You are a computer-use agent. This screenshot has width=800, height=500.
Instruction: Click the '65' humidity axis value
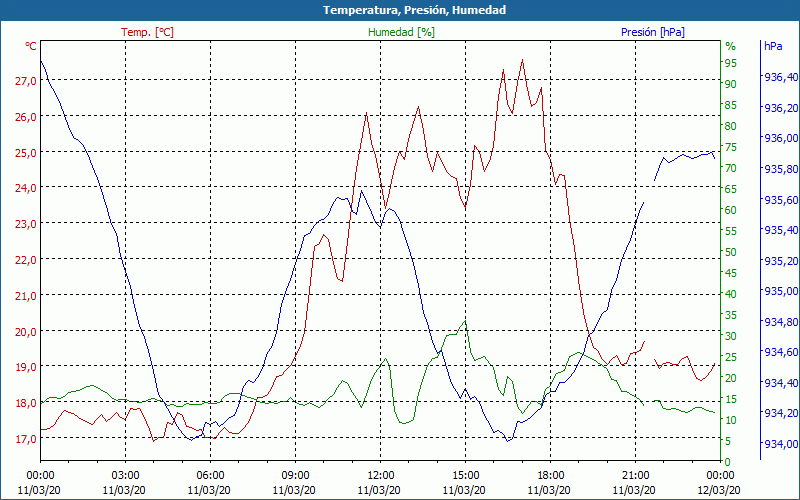731,189
